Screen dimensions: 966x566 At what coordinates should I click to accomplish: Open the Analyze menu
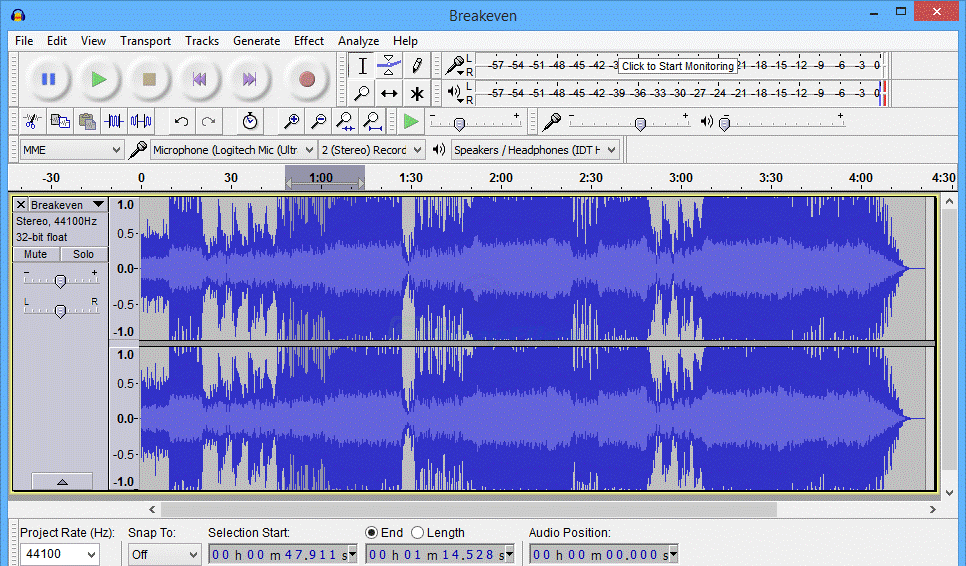coord(359,41)
